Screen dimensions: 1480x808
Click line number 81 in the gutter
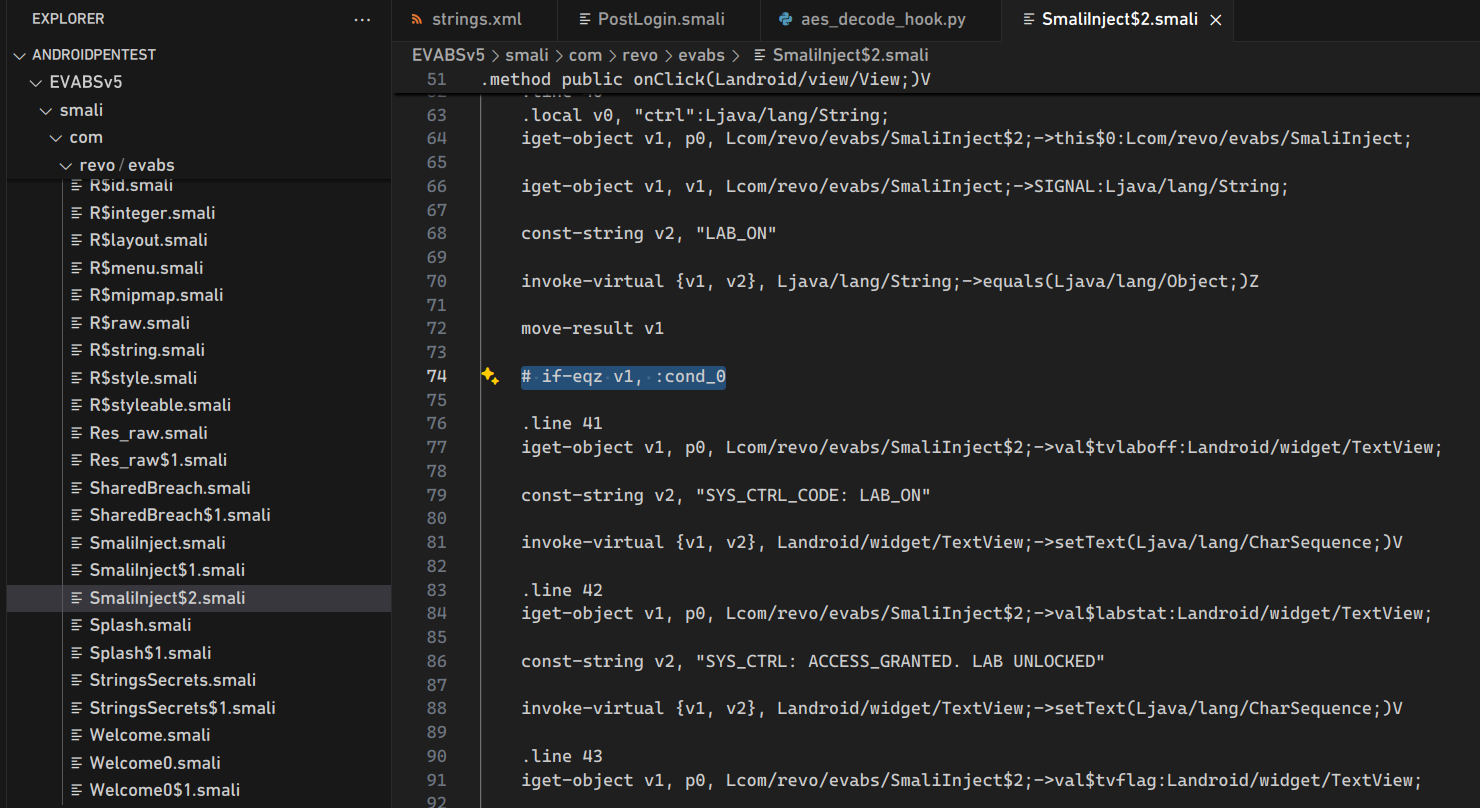click(436, 542)
